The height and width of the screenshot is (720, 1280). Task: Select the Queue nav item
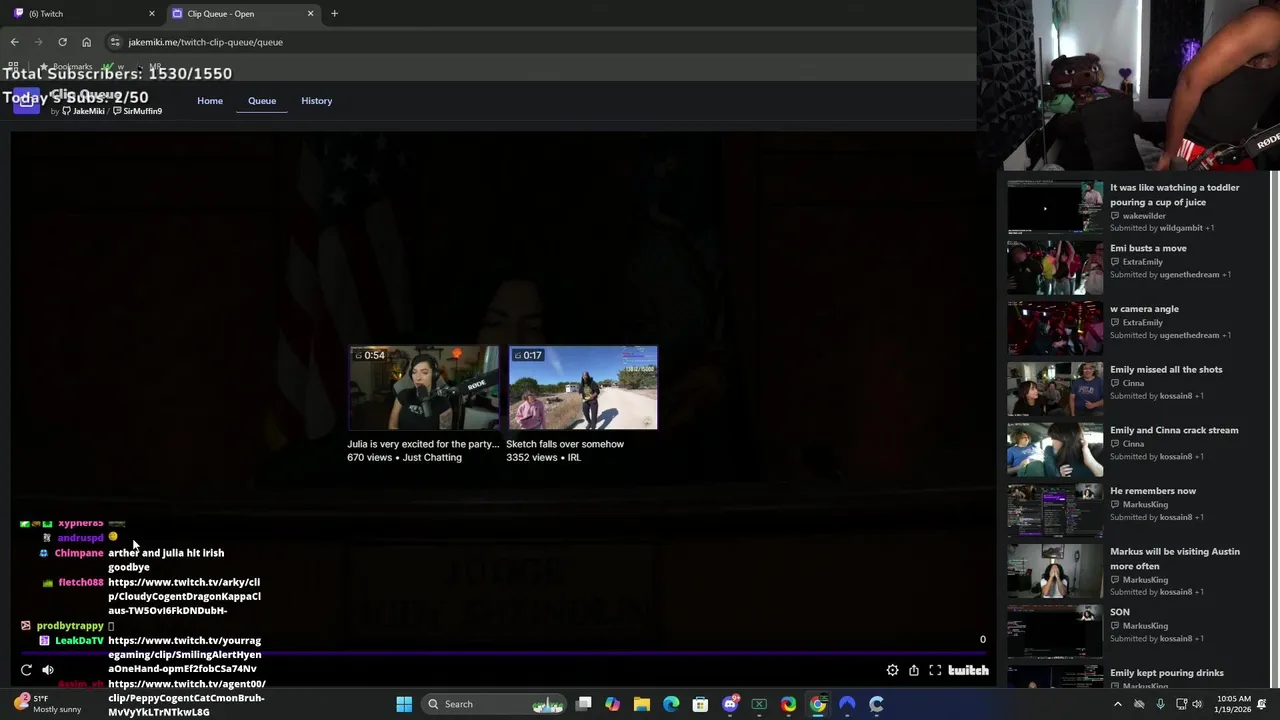pos(262,101)
